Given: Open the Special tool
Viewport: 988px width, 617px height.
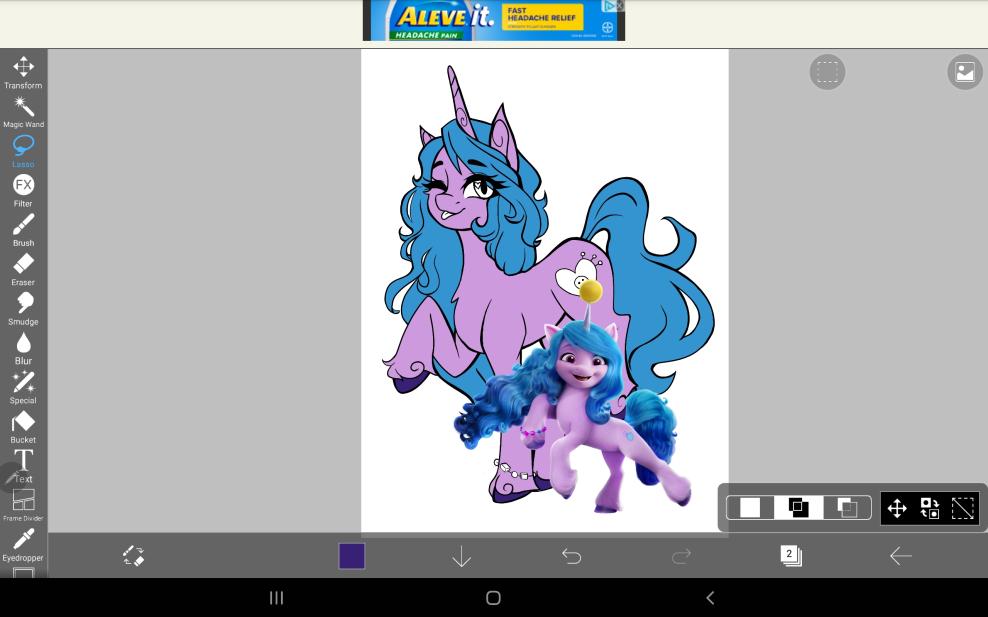Looking at the screenshot, I should [x=23, y=388].
